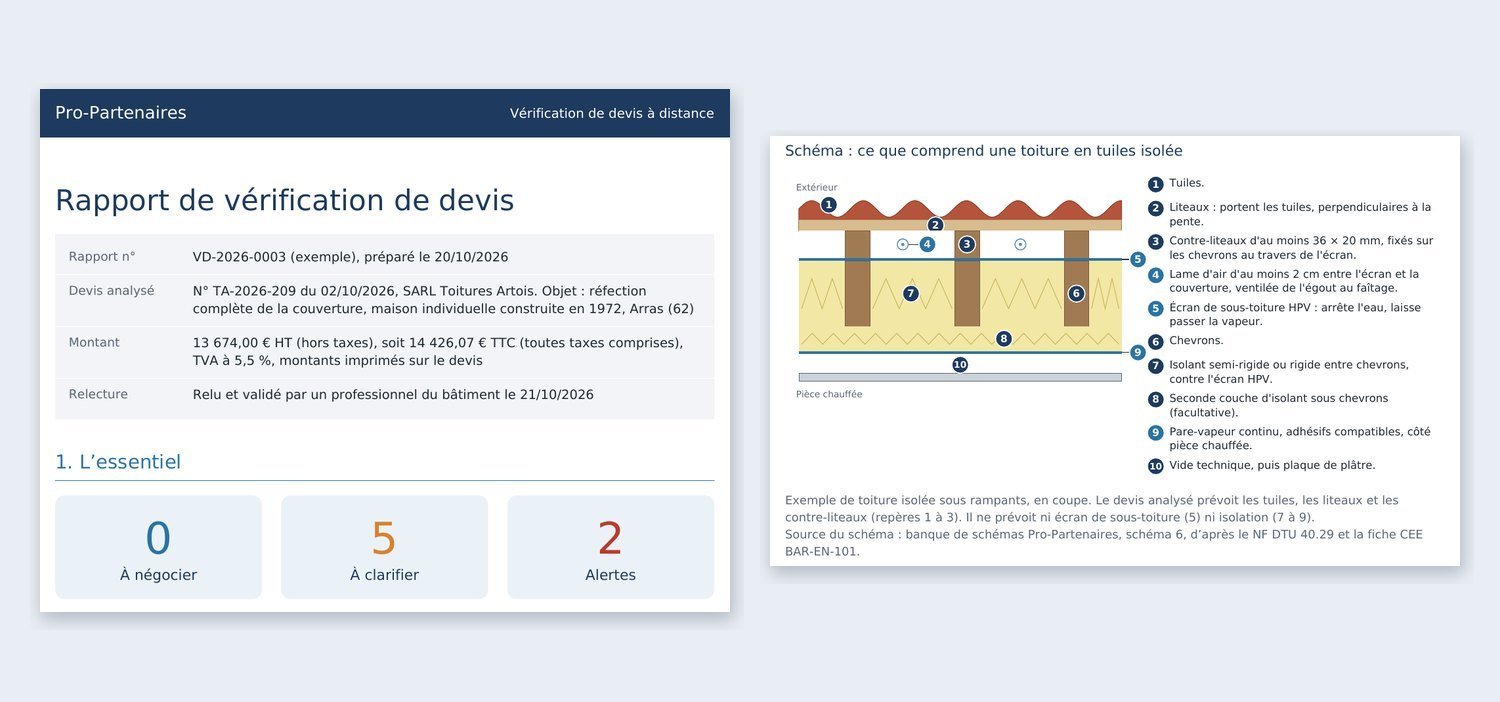Select the "Montant" row label
Screen dimensions: 1500x702
click(94, 342)
